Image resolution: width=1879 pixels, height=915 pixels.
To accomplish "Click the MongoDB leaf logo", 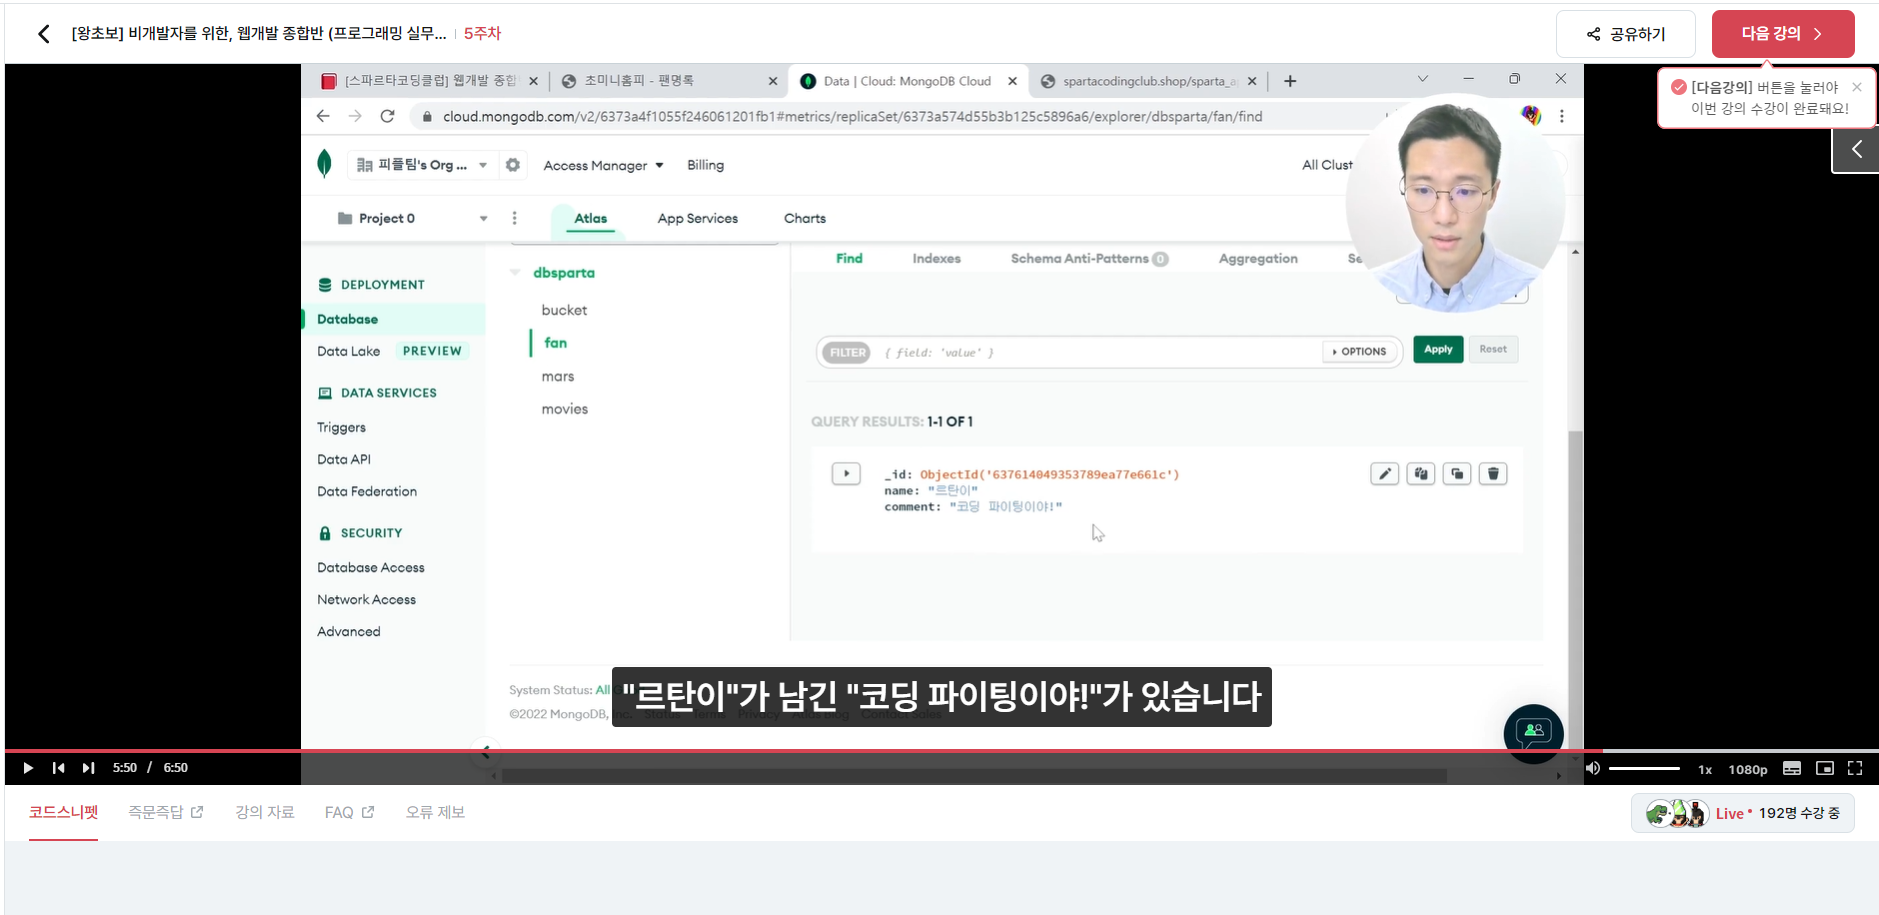I will (324, 163).
